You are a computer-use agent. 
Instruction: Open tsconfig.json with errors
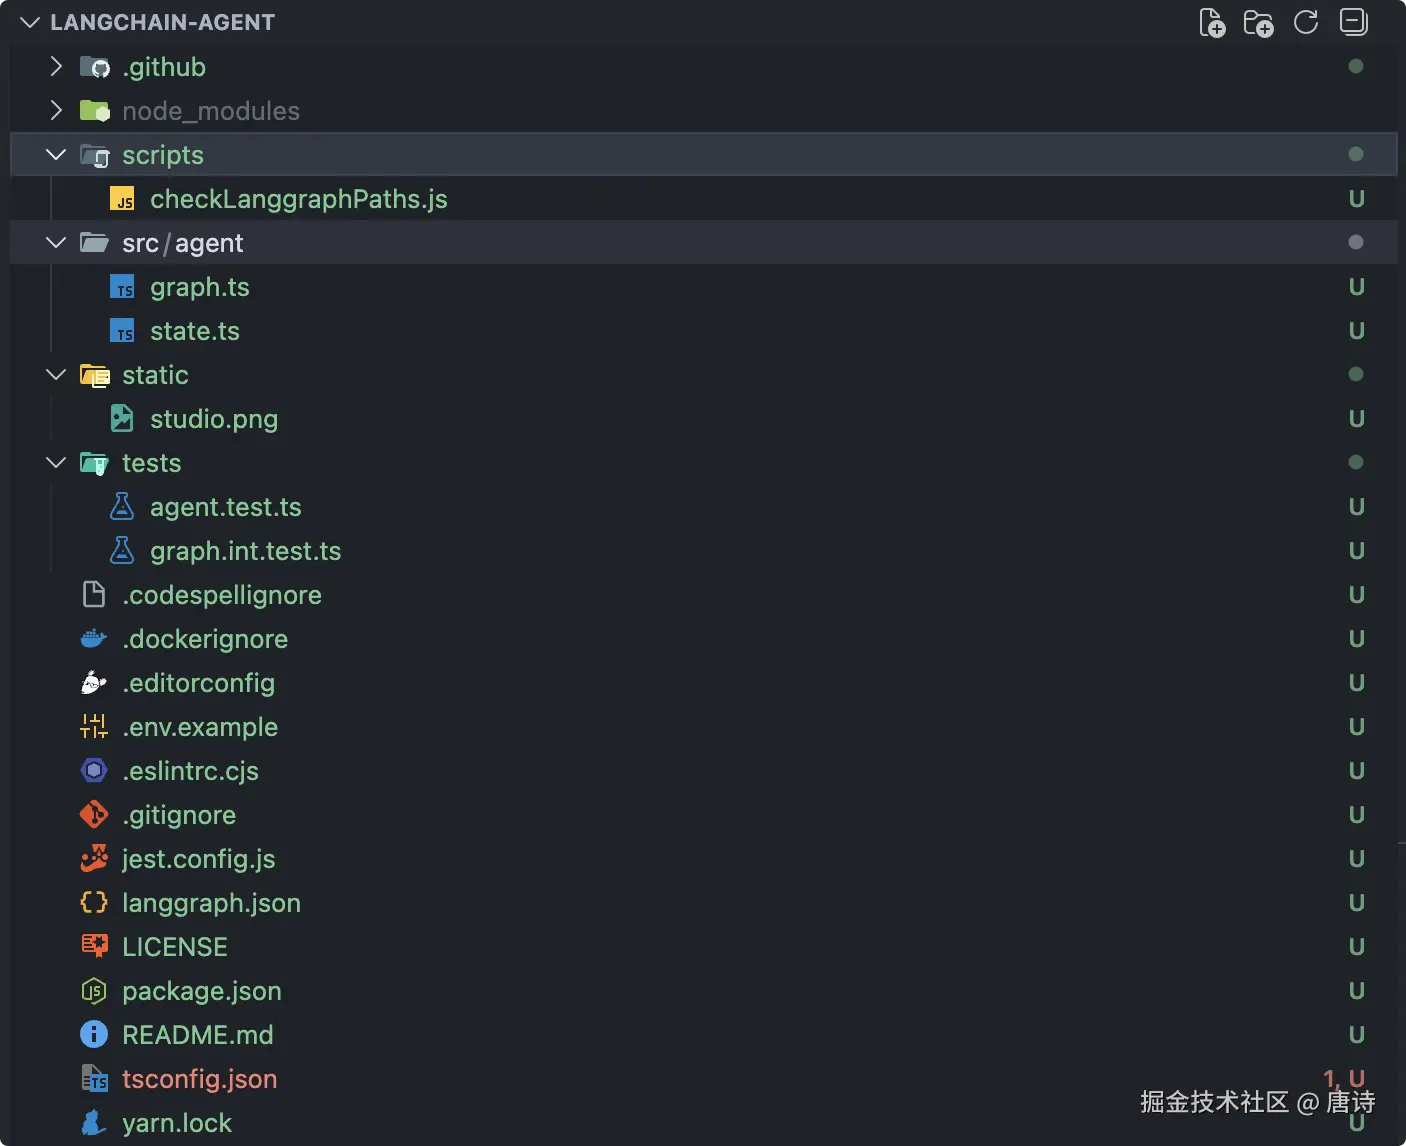click(199, 1079)
